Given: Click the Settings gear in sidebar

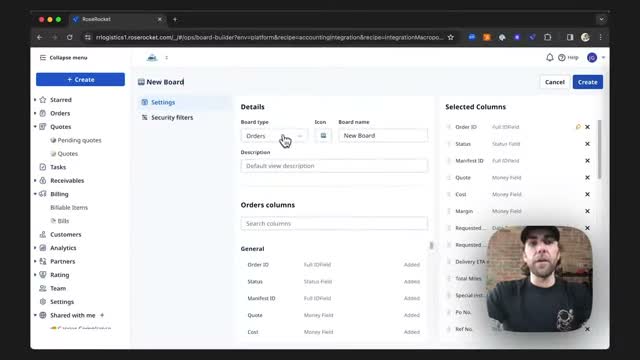Looking at the screenshot, I should [x=43, y=302].
